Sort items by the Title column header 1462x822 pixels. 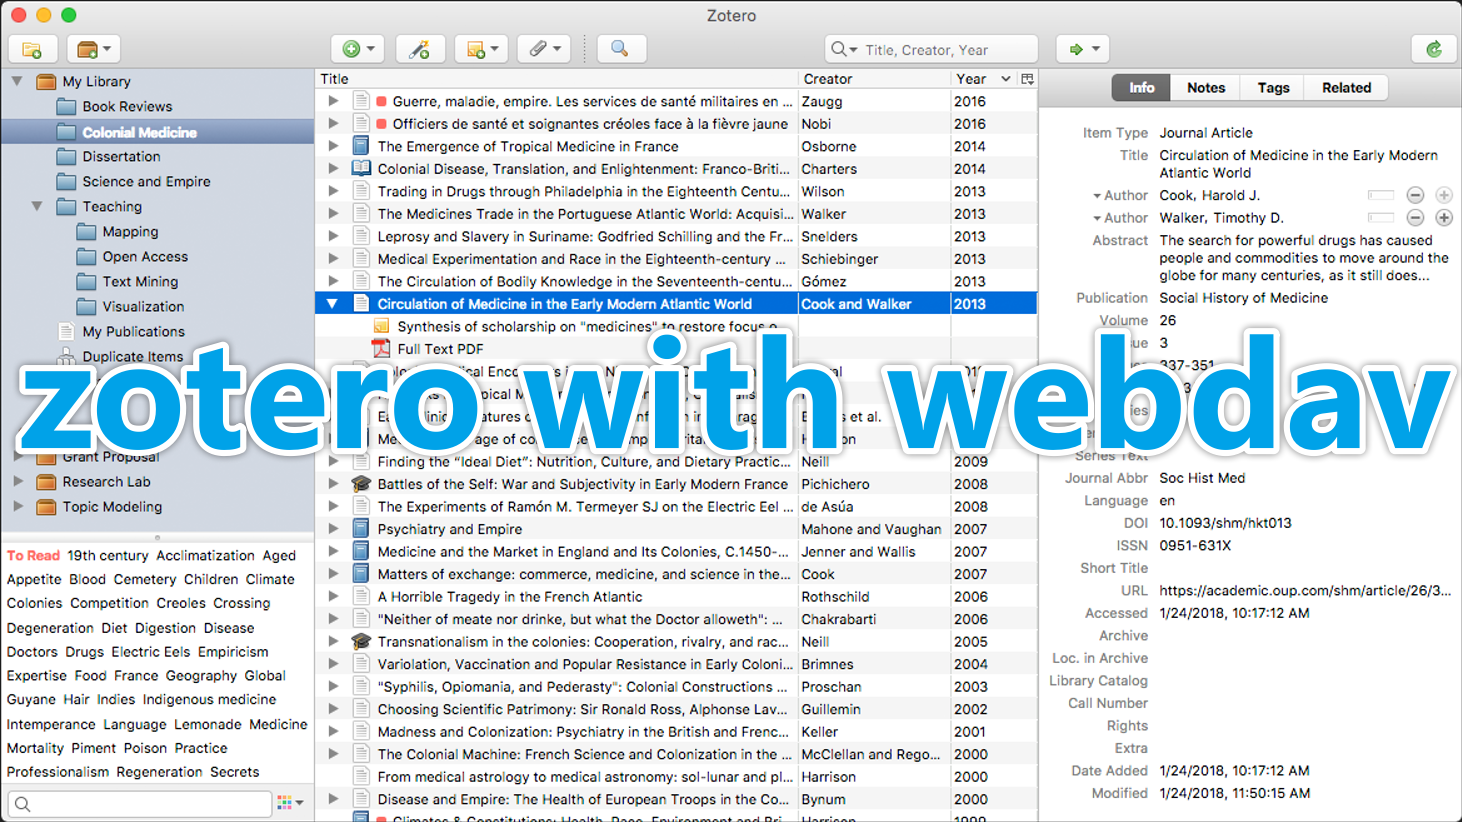pos(557,79)
